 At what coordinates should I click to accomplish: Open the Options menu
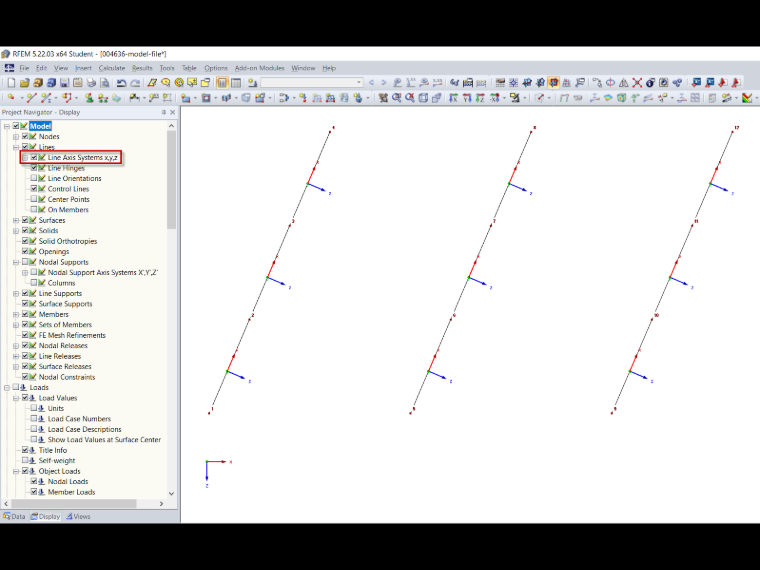click(x=216, y=68)
